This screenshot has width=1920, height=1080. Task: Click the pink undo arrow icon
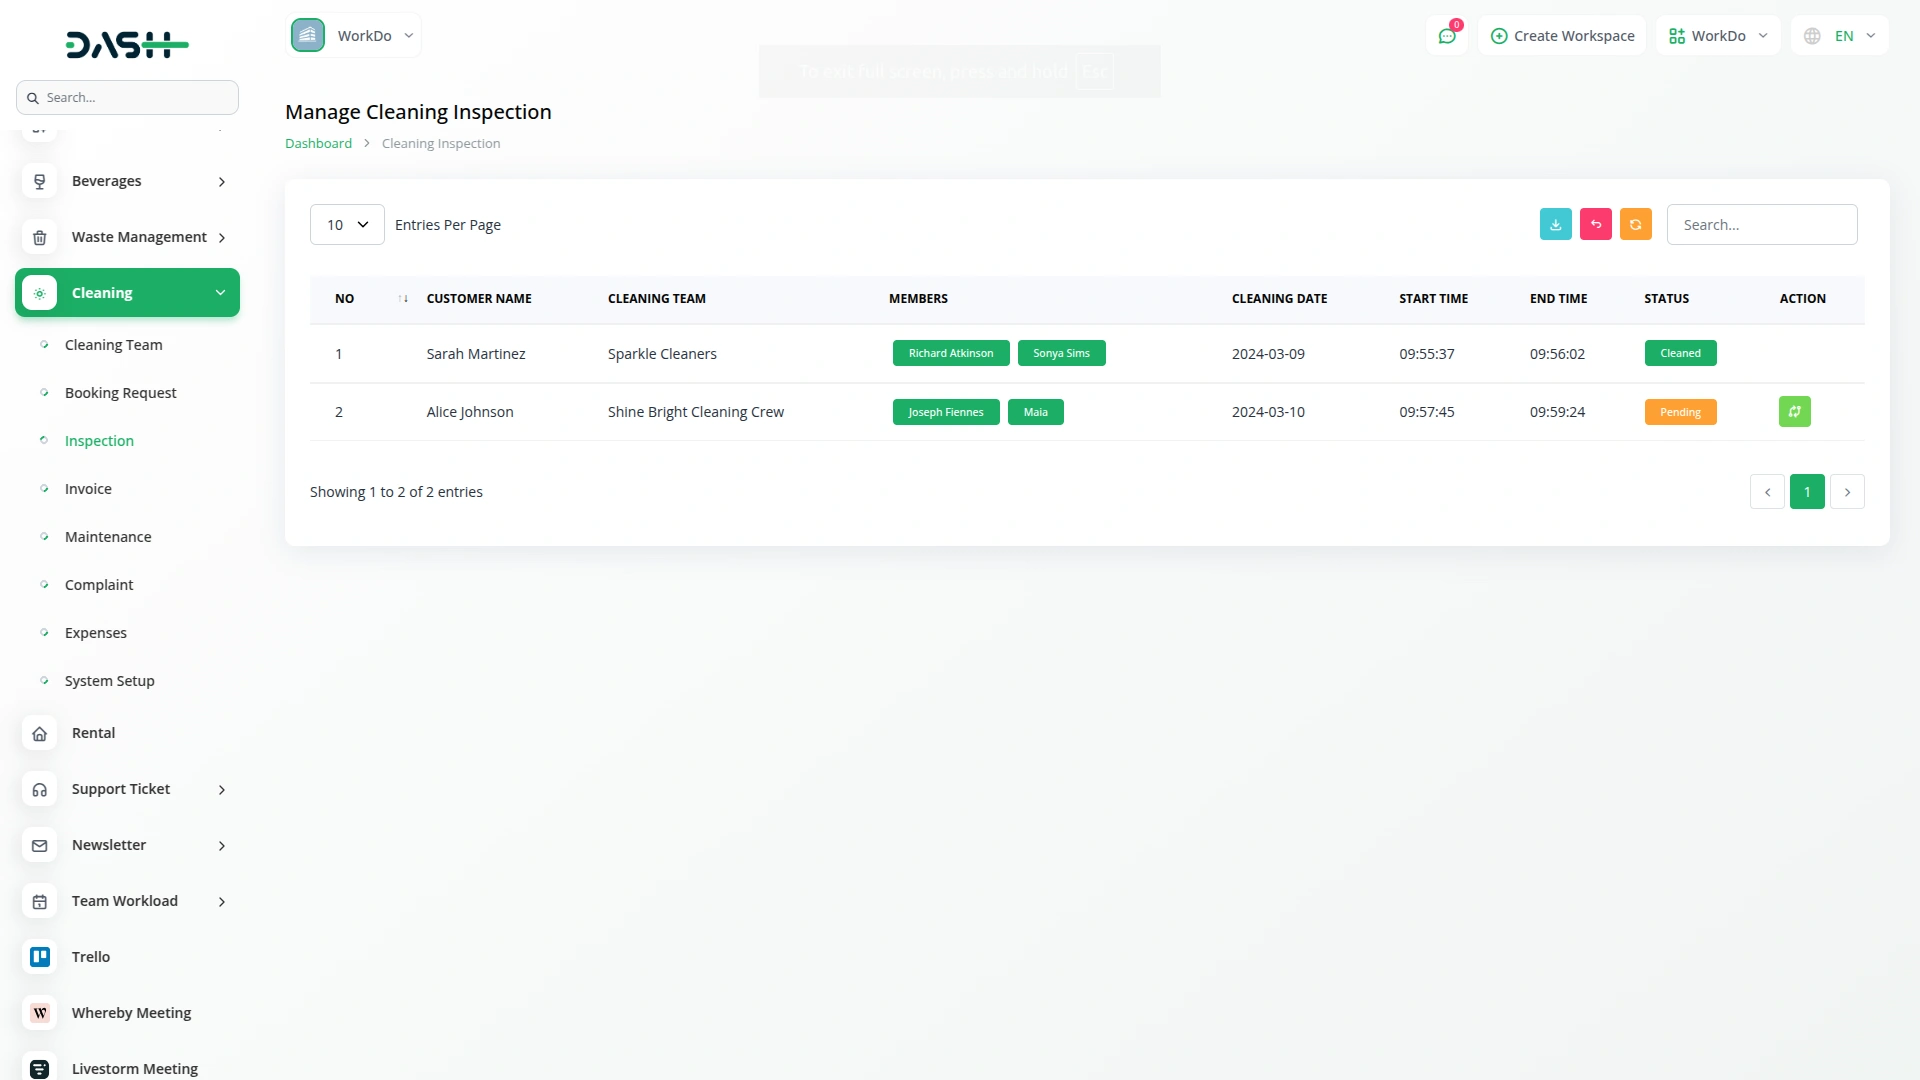tap(1595, 225)
